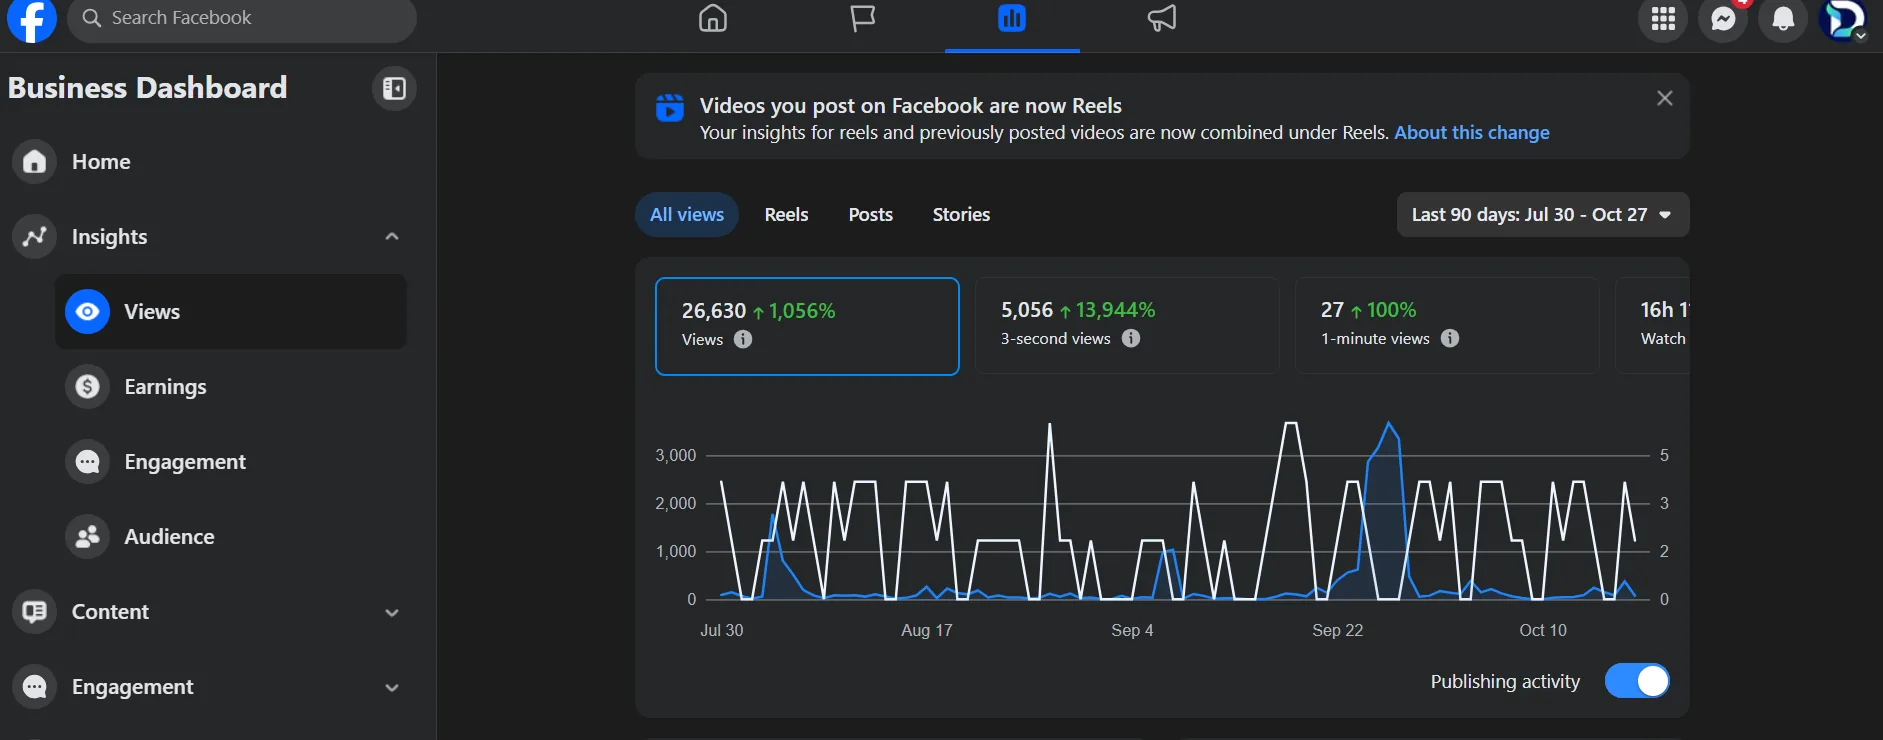Viewport: 1883px width, 740px height.
Task: Click the Search Facebook field
Action: [242, 19]
